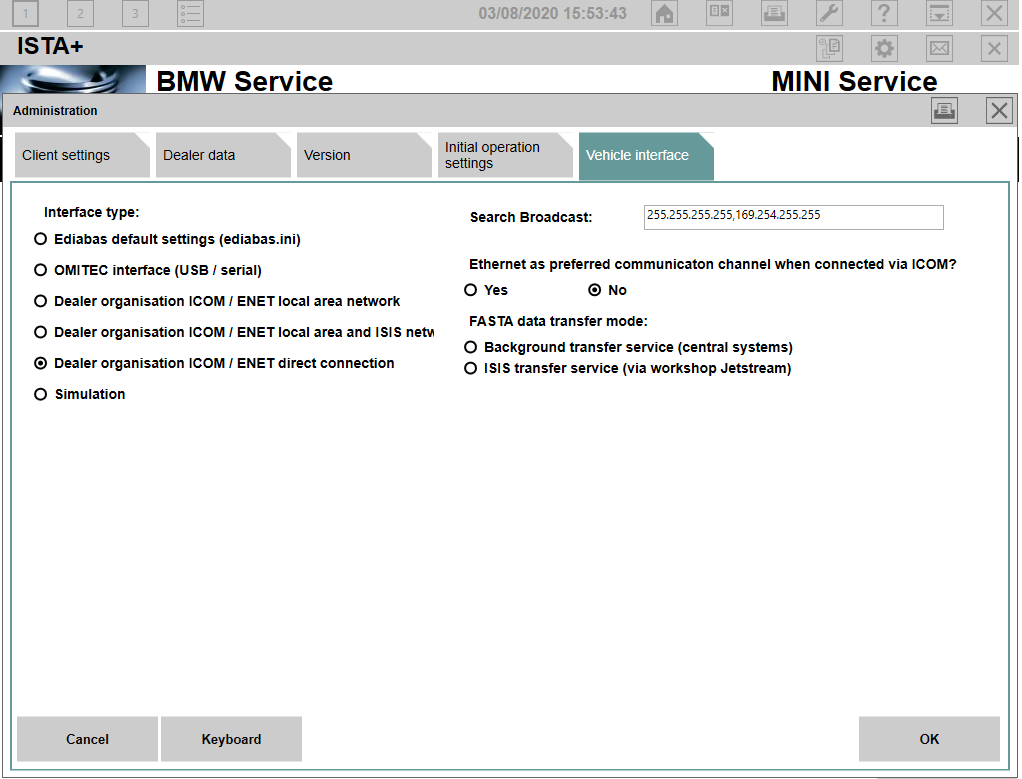Select ICOM / ENET direct connection
1022x779 pixels.
coord(214,363)
